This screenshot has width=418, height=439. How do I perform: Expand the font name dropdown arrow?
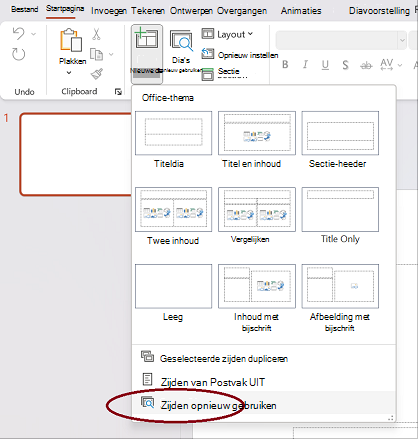(x=402, y=40)
